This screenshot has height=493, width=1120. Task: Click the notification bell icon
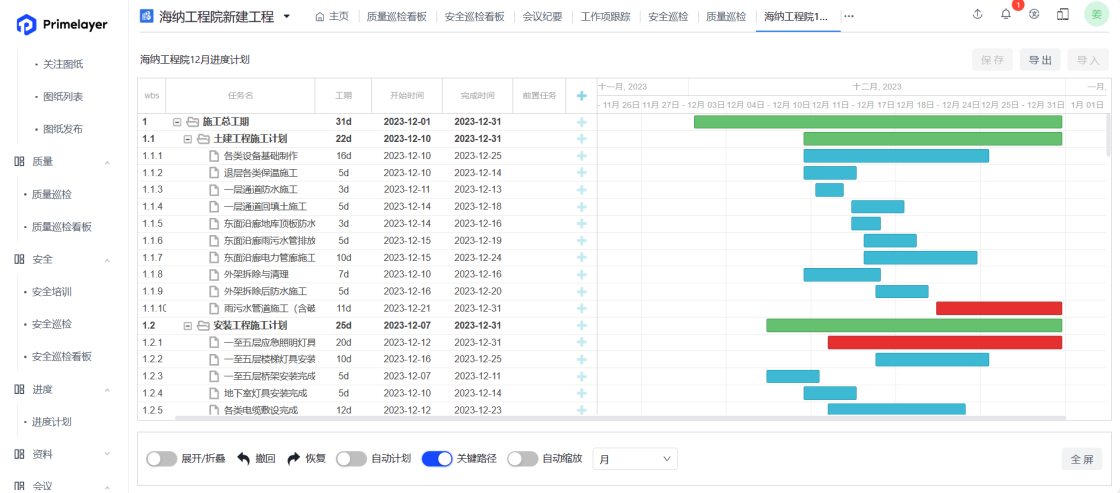[x=1005, y=15]
